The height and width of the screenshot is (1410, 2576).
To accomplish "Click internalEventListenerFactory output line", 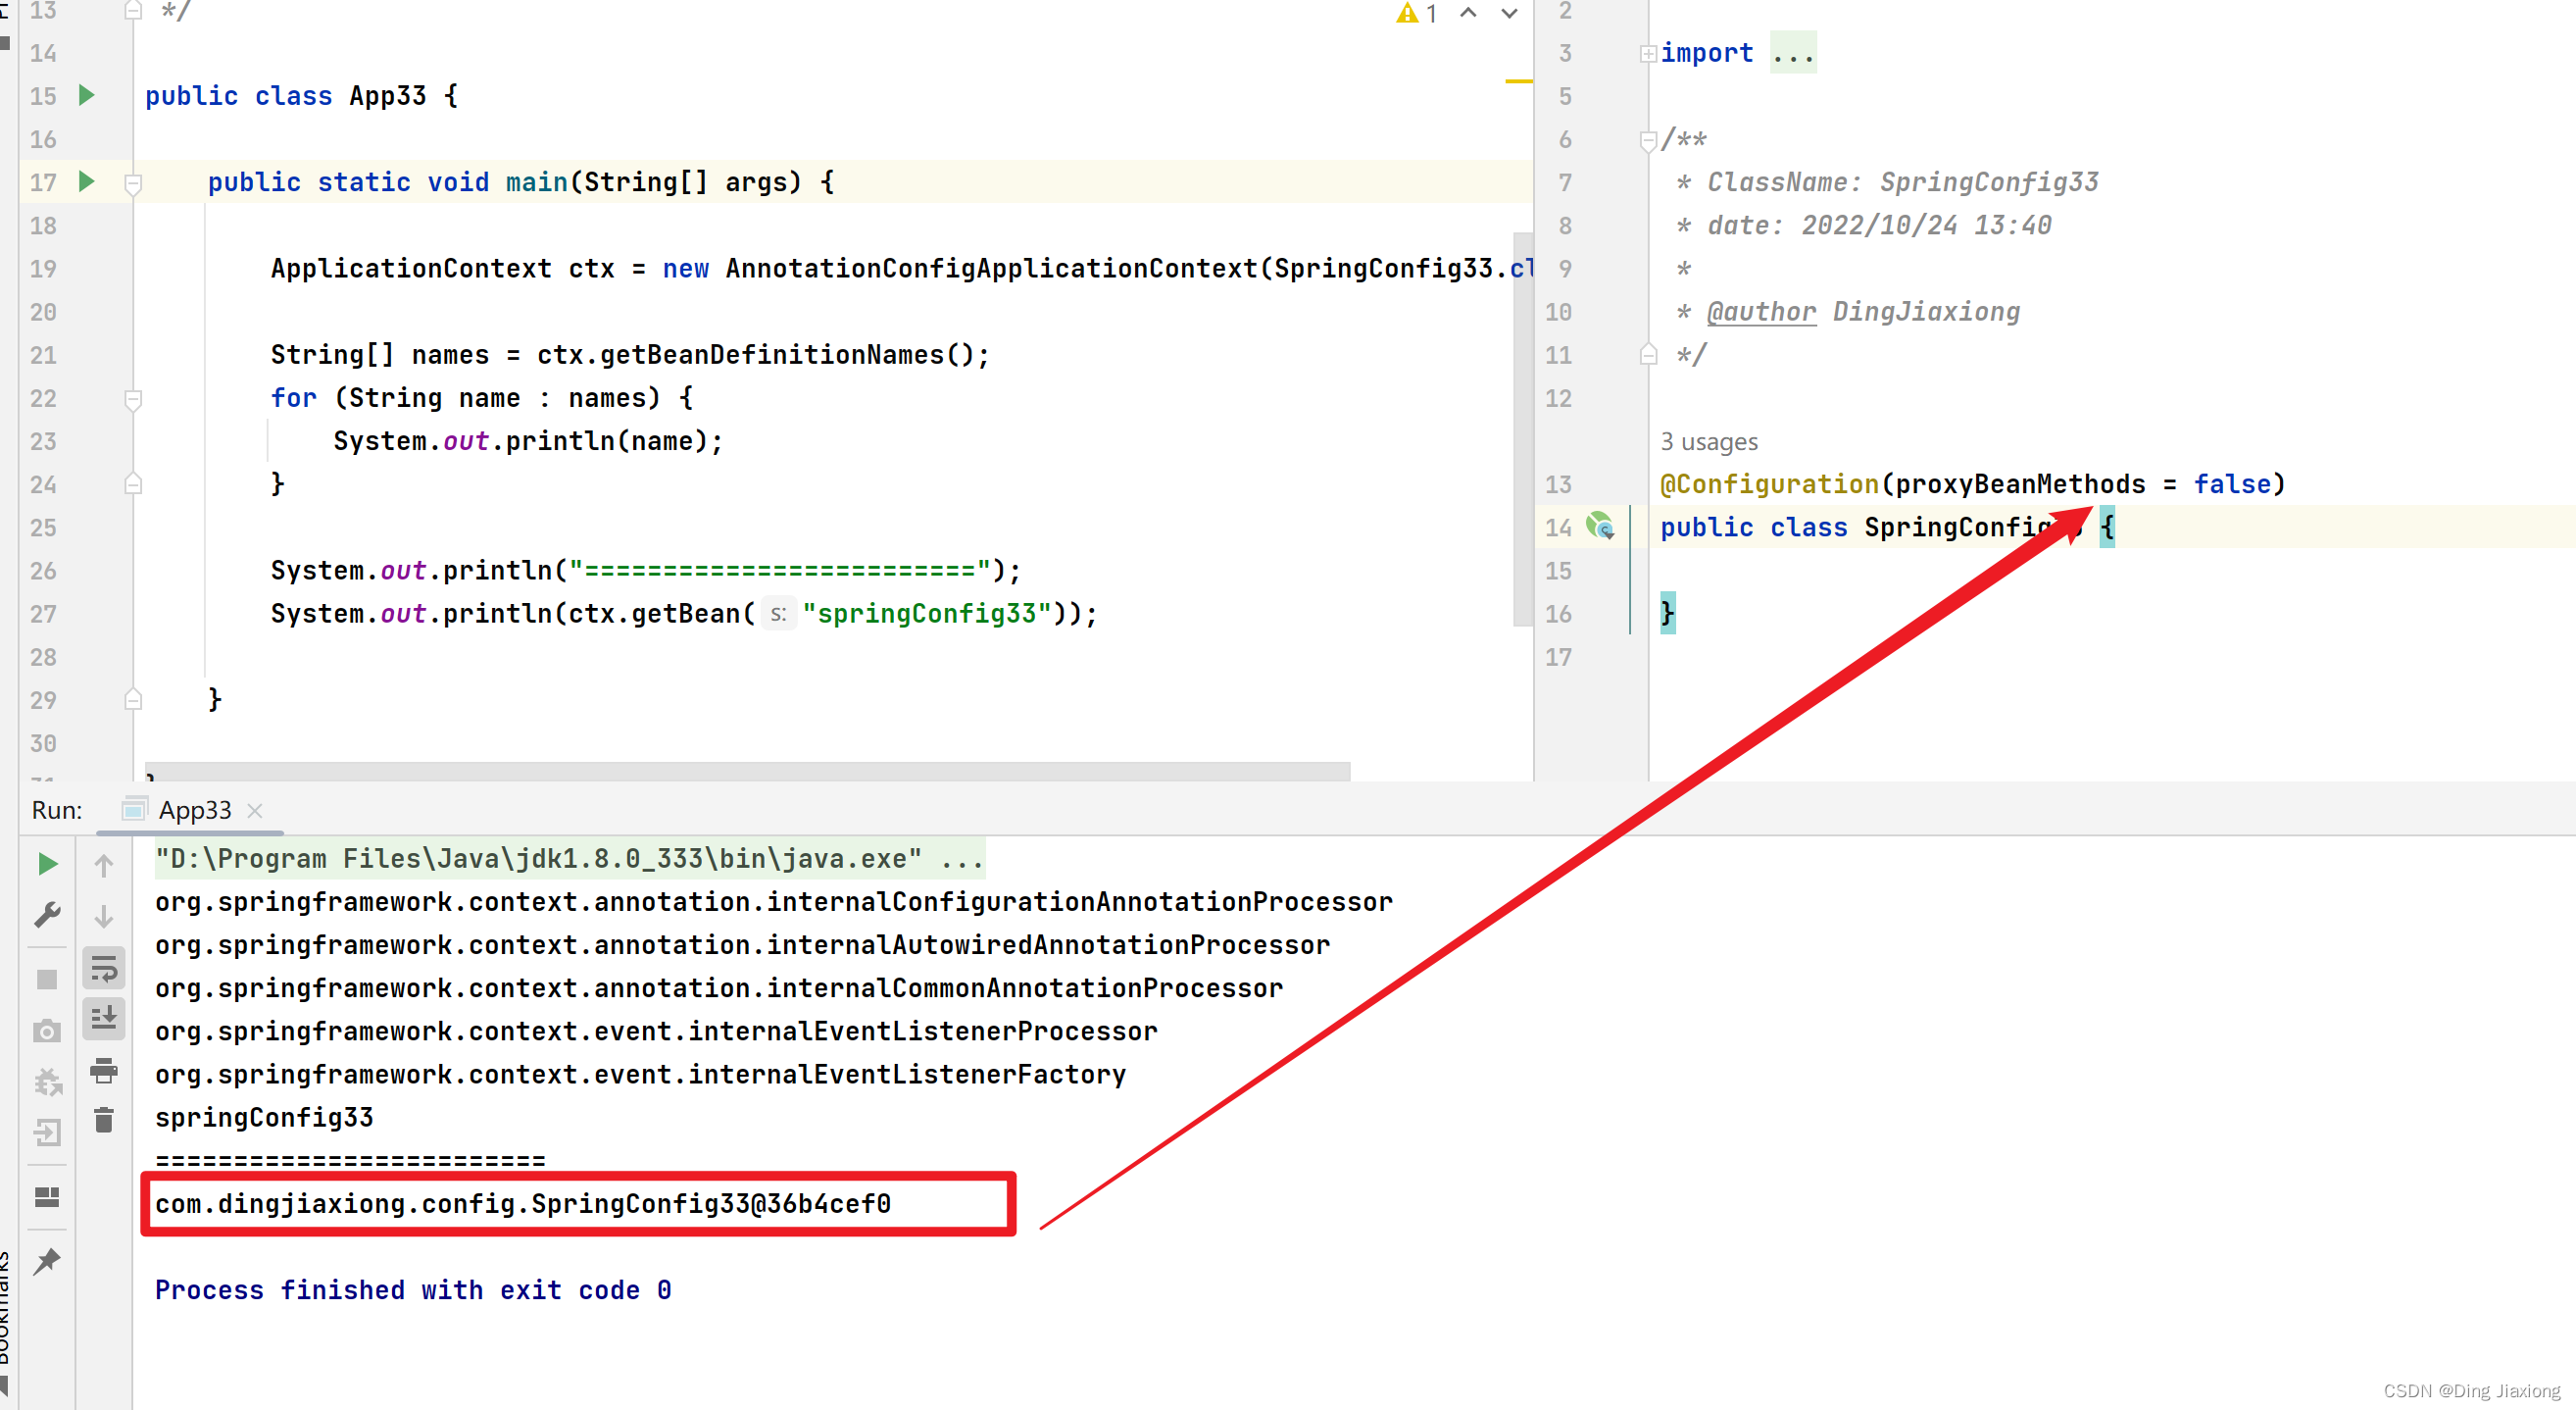I will click(640, 1075).
